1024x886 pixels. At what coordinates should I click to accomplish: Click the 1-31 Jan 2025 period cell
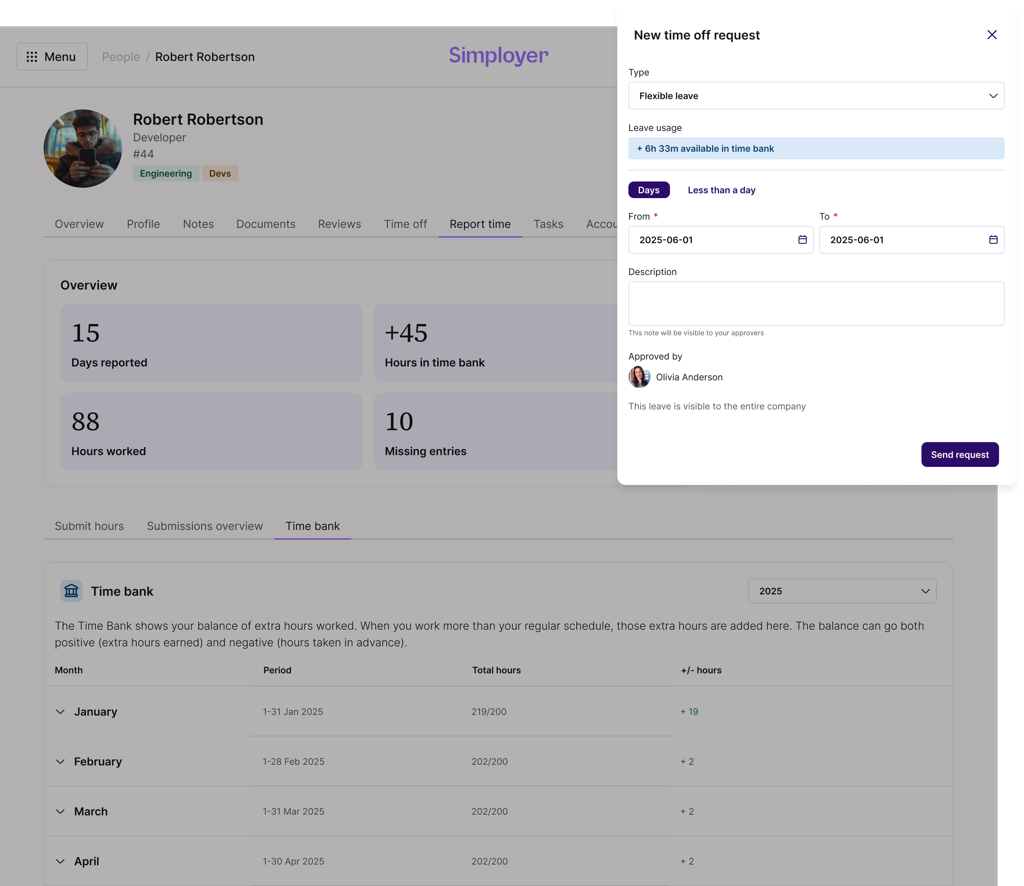click(x=293, y=712)
